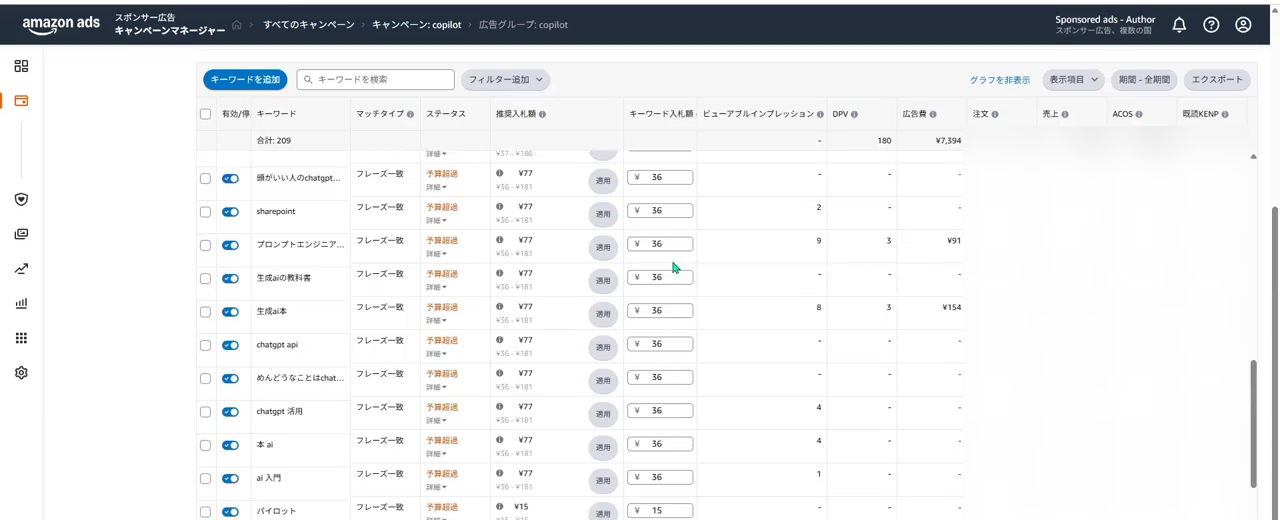
Task: Click info icon next to 売上 header
Action: tap(1064, 115)
